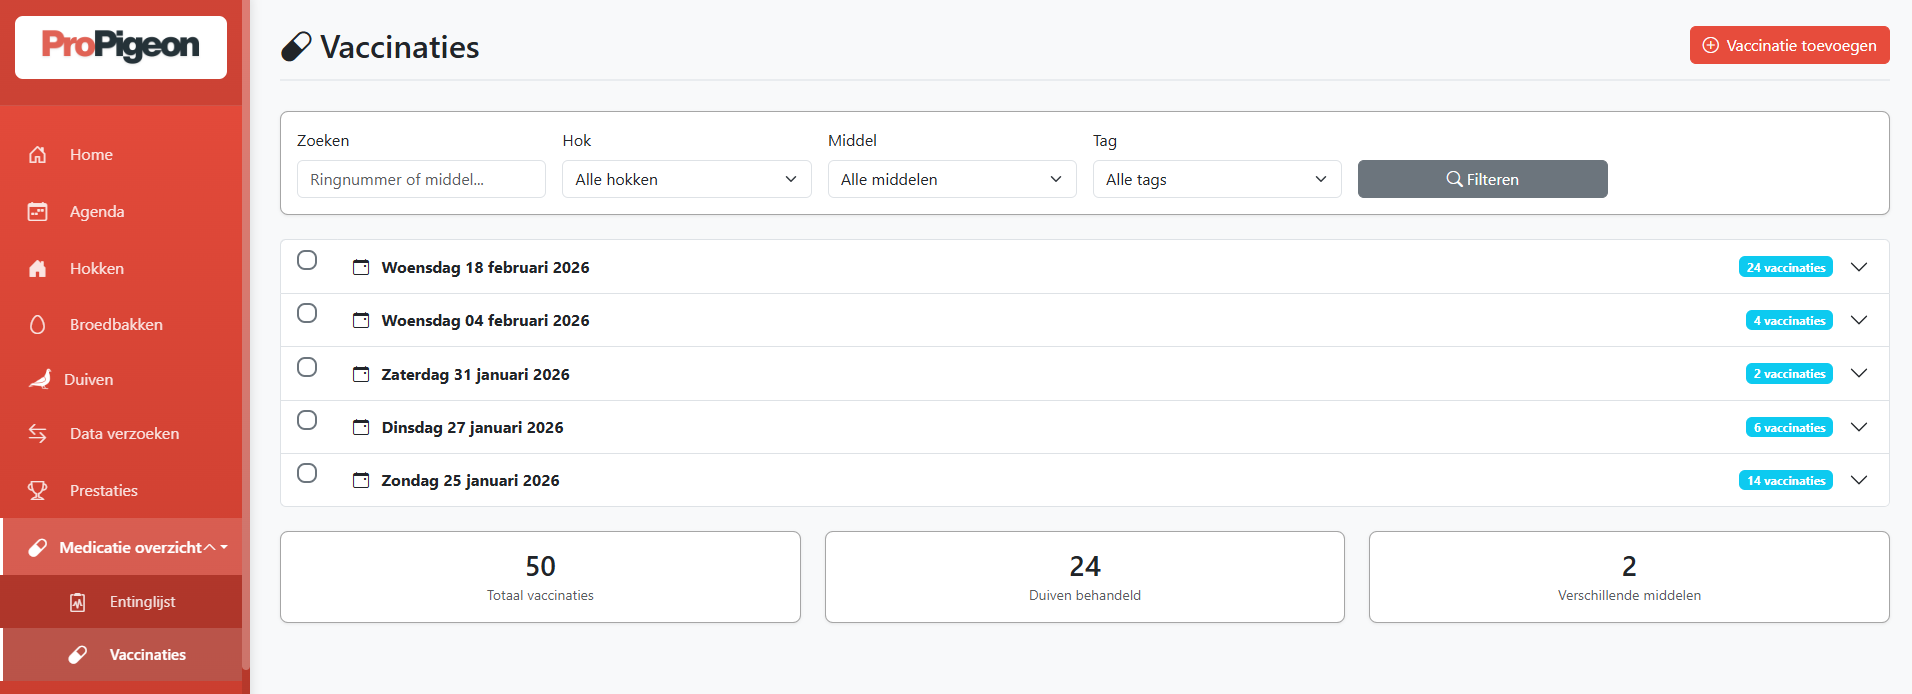Click the Data verzoeken arrows icon
1912x694 pixels.
(x=38, y=434)
